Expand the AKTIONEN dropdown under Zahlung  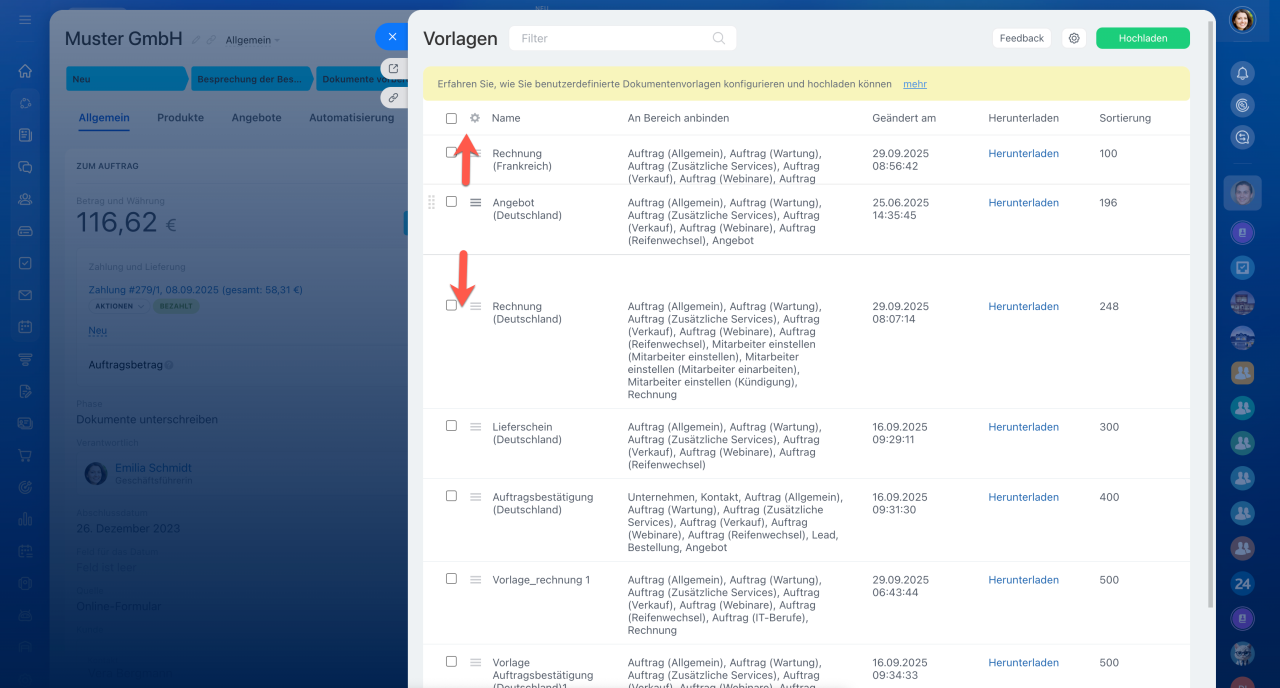pos(119,306)
